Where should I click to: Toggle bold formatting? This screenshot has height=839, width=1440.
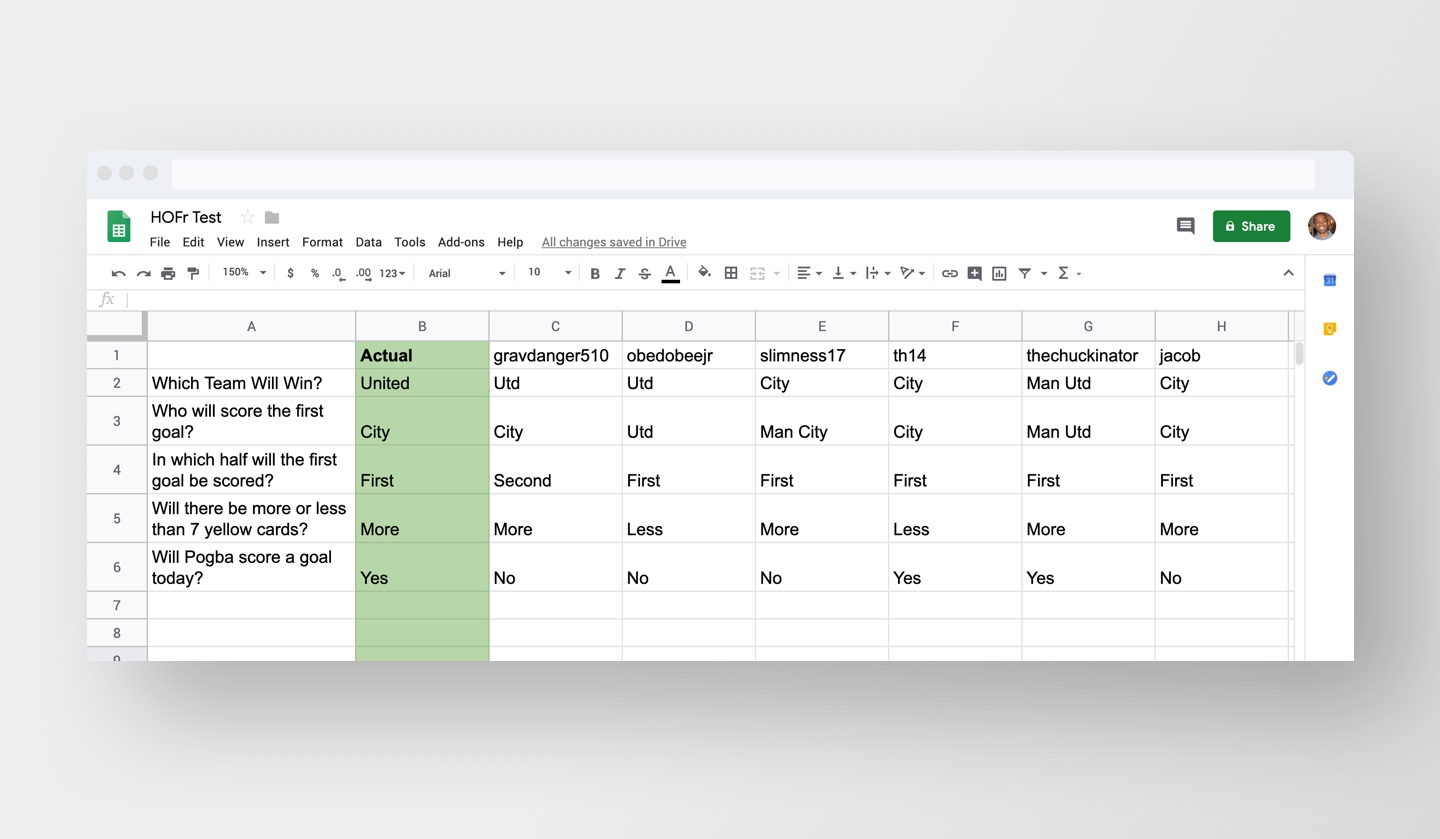595,273
